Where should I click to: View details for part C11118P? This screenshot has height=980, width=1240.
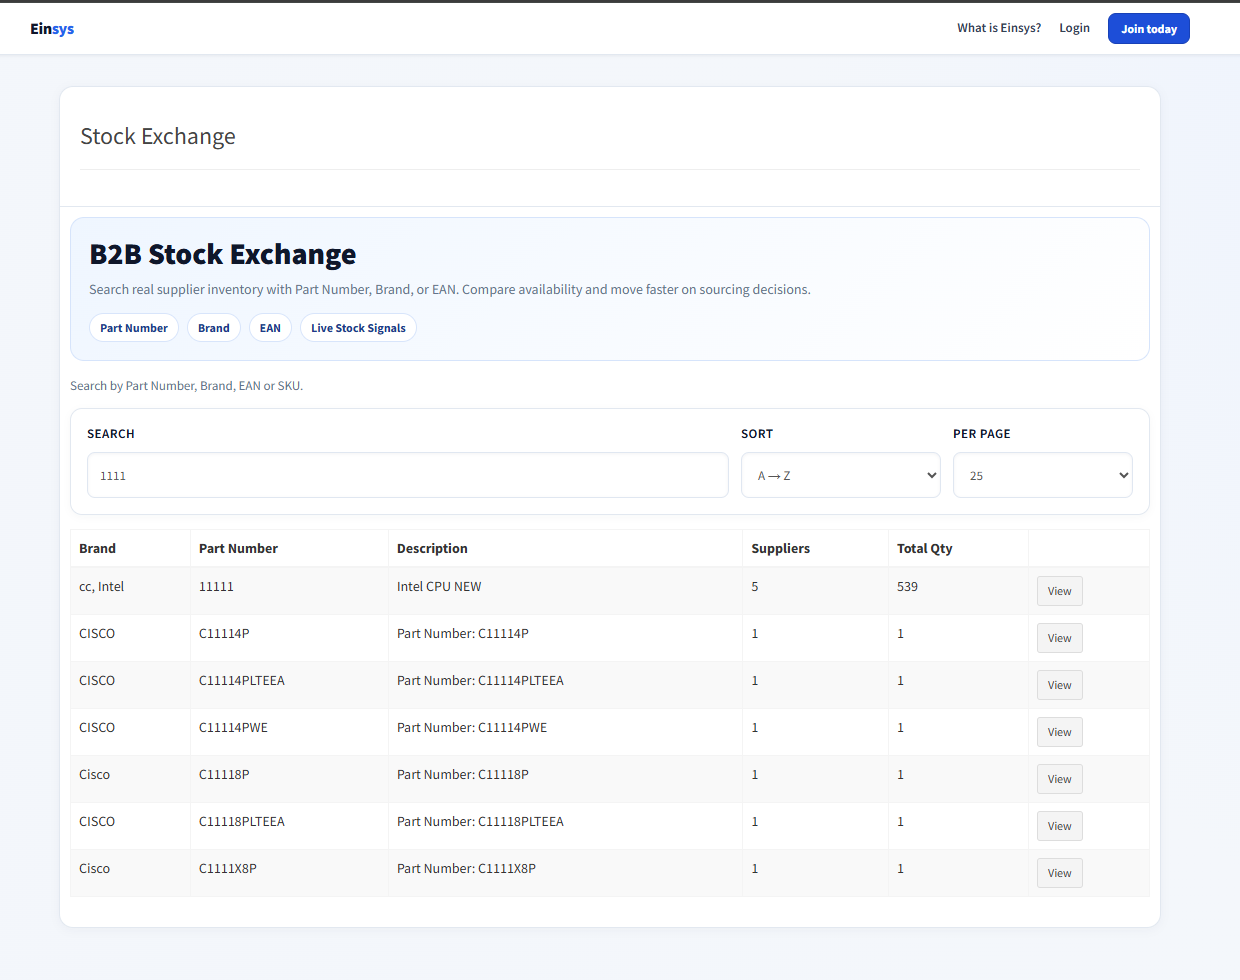point(1059,779)
